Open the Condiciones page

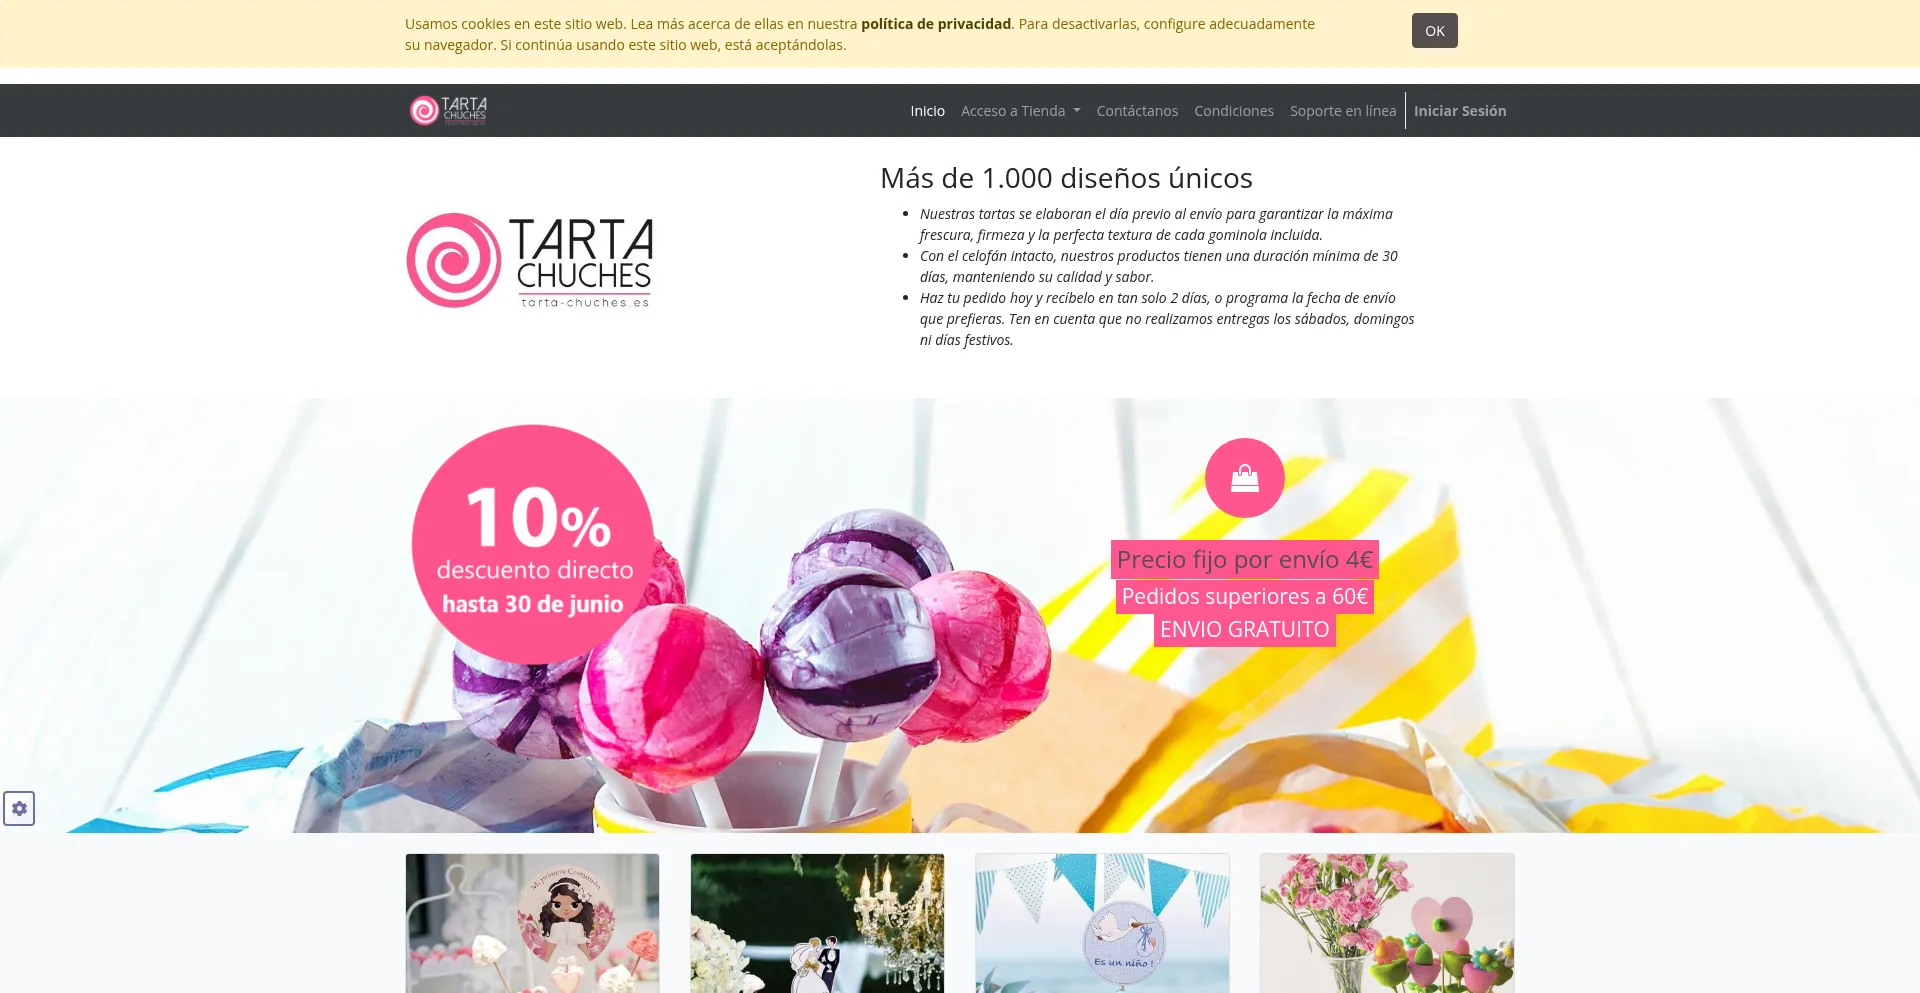click(x=1233, y=111)
